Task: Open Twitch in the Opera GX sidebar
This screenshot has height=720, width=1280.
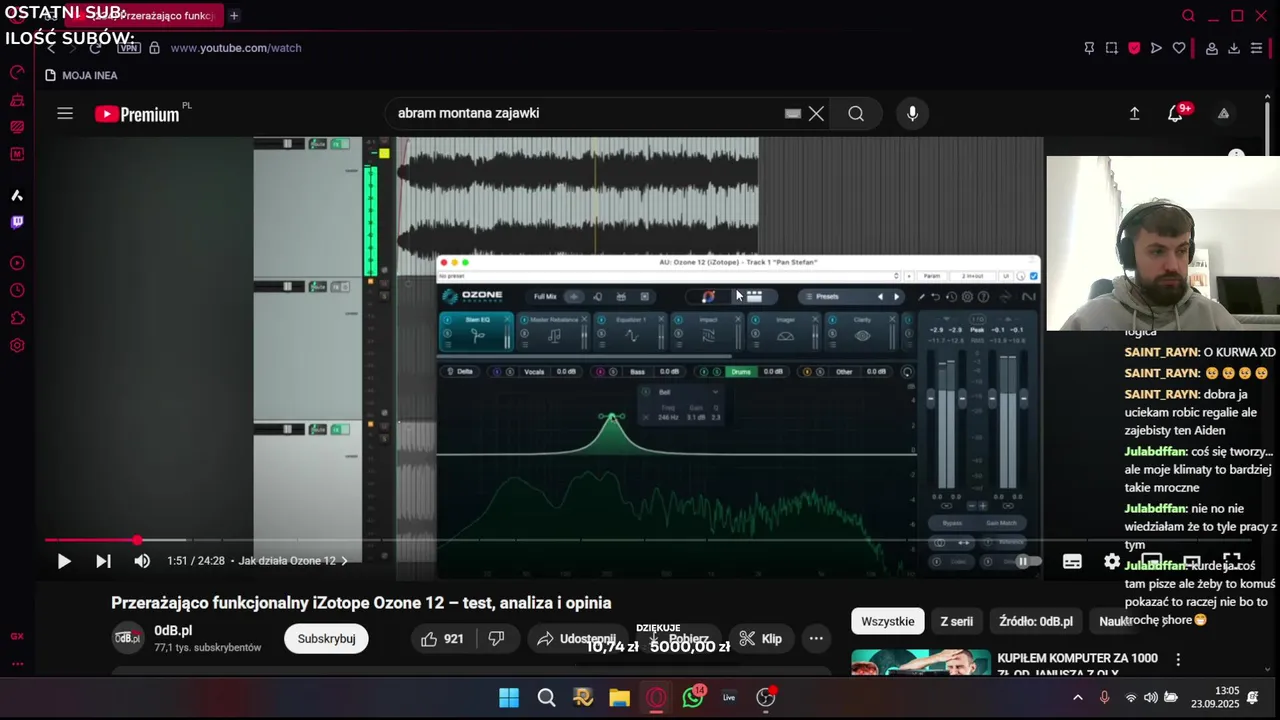Action: pos(17,222)
